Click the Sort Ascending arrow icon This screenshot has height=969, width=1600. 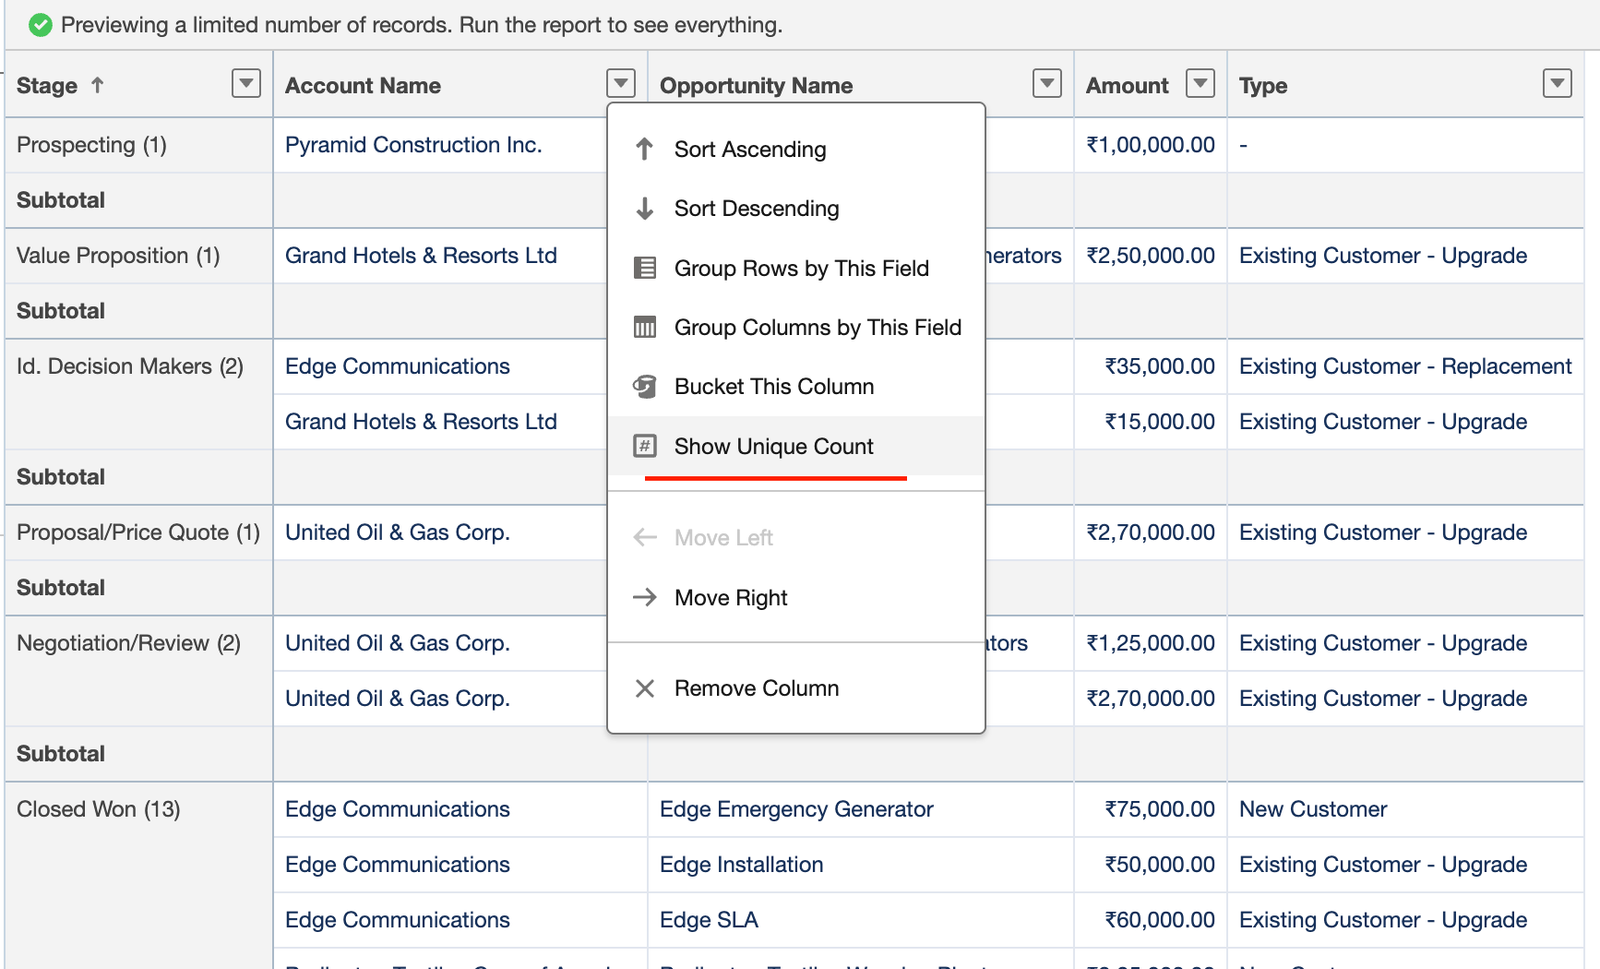(645, 149)
